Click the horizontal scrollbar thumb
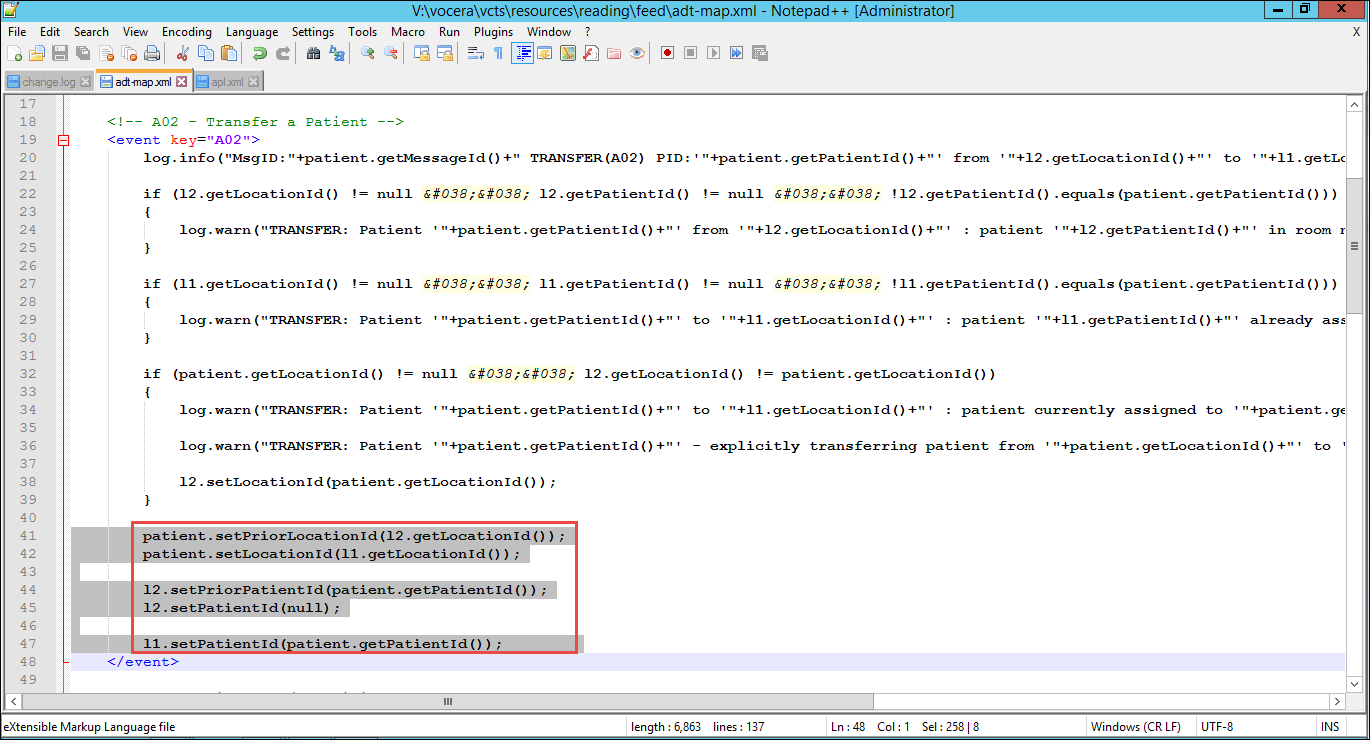The width and height of the screenshot is (1370, 740). 447,702
